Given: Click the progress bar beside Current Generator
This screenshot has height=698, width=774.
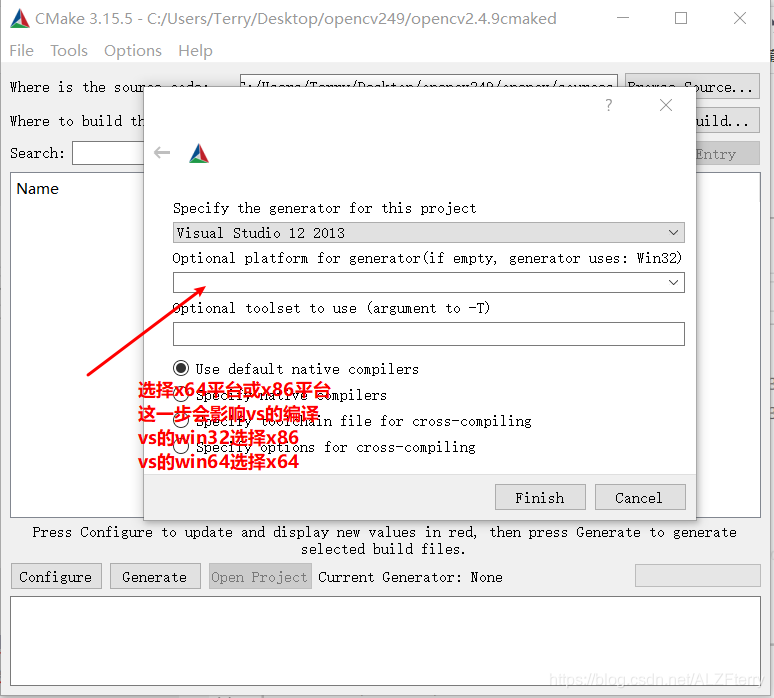Looking at the screenshot, I should coord(697,576).
